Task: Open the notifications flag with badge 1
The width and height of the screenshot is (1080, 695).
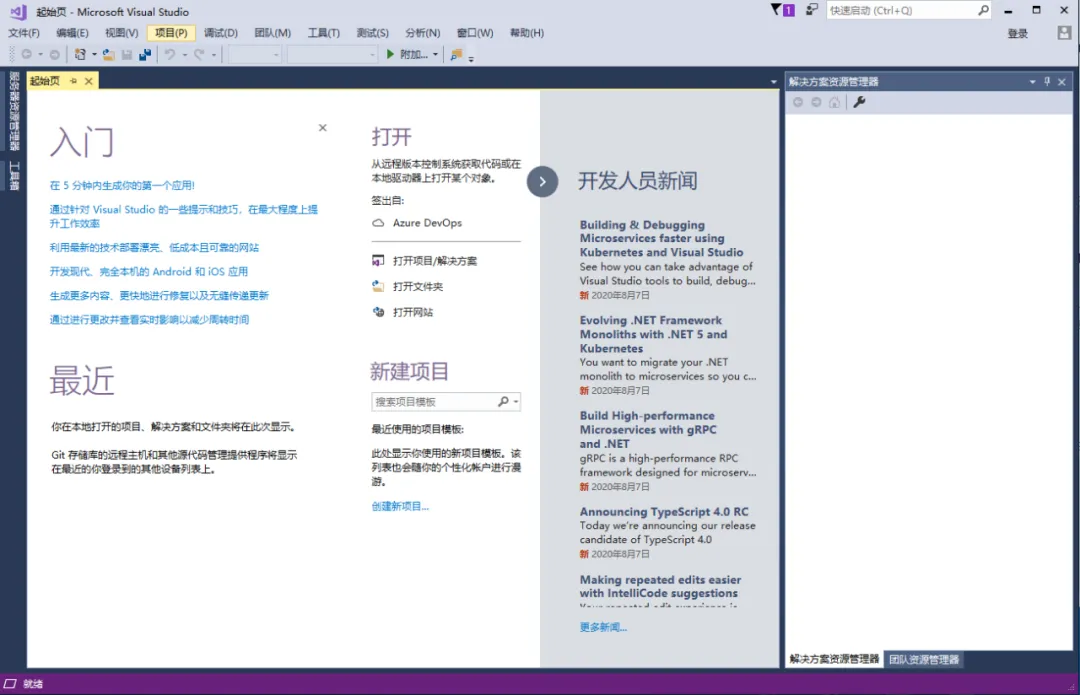Action: pyautogui.click(x=782, y=10)
